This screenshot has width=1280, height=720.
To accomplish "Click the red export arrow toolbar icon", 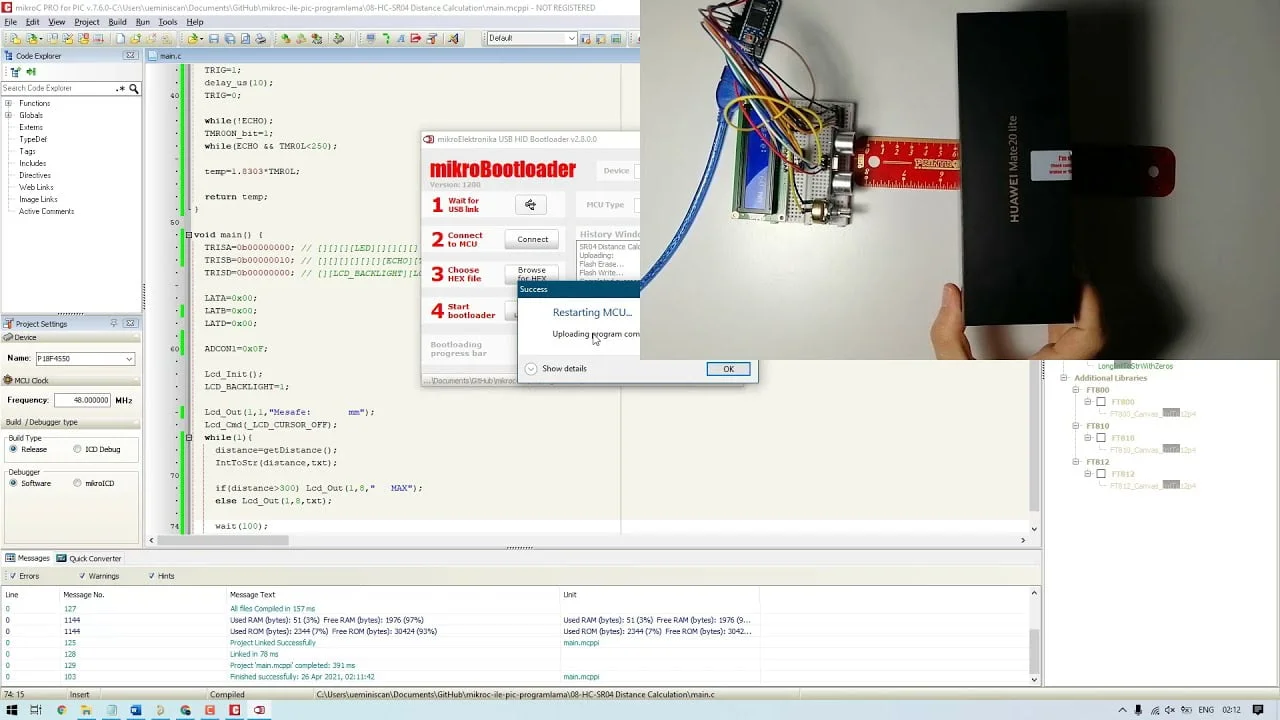I will point(416,38).
